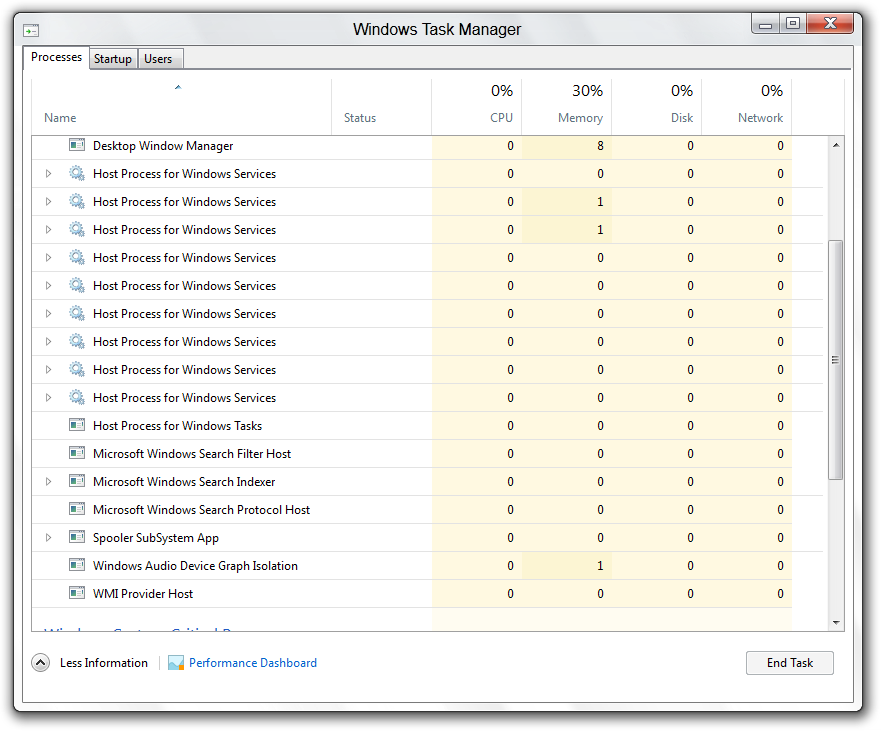The width and height of the screenshot is (882, 732).
Task: Collapse details with Less Information arrow
Action: pos(41,663)
